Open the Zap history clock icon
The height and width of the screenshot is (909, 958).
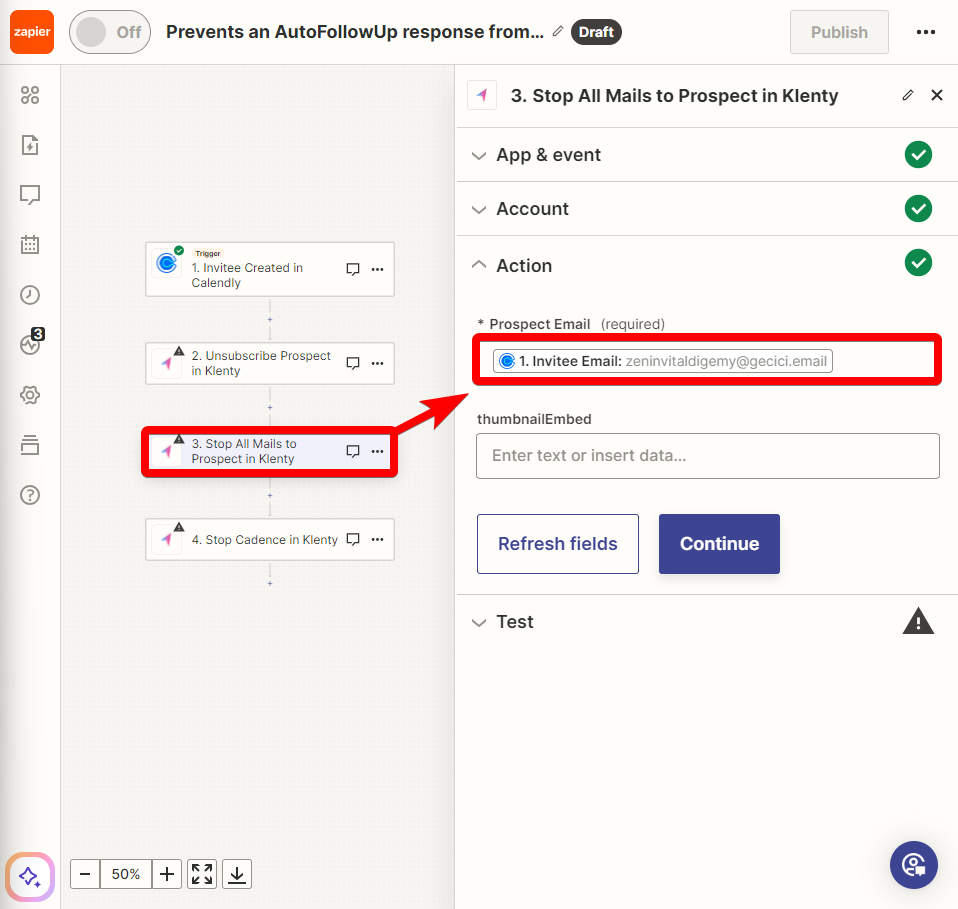[x=30, y=295]
